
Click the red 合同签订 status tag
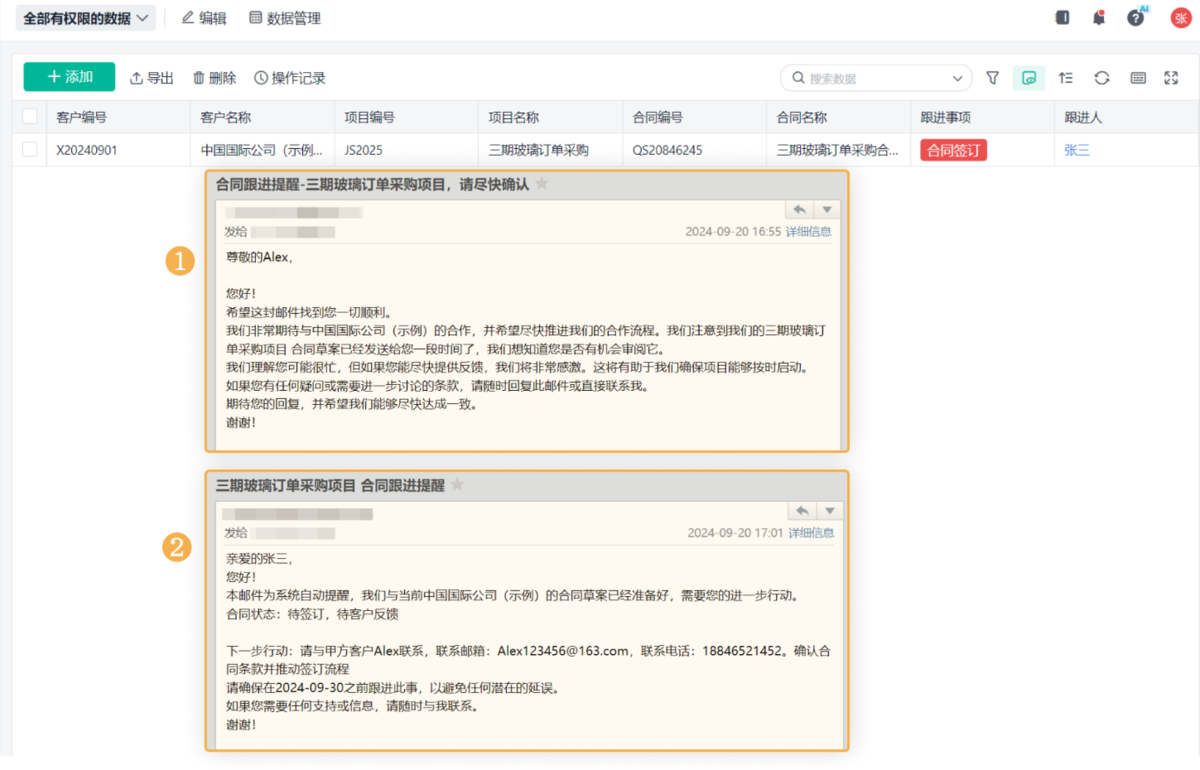953,150
